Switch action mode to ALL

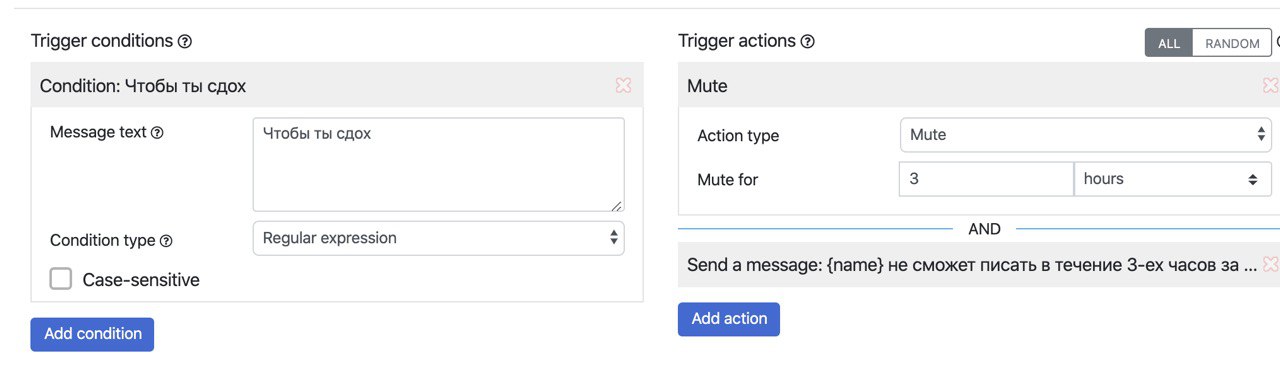(x=1169, y=43)
